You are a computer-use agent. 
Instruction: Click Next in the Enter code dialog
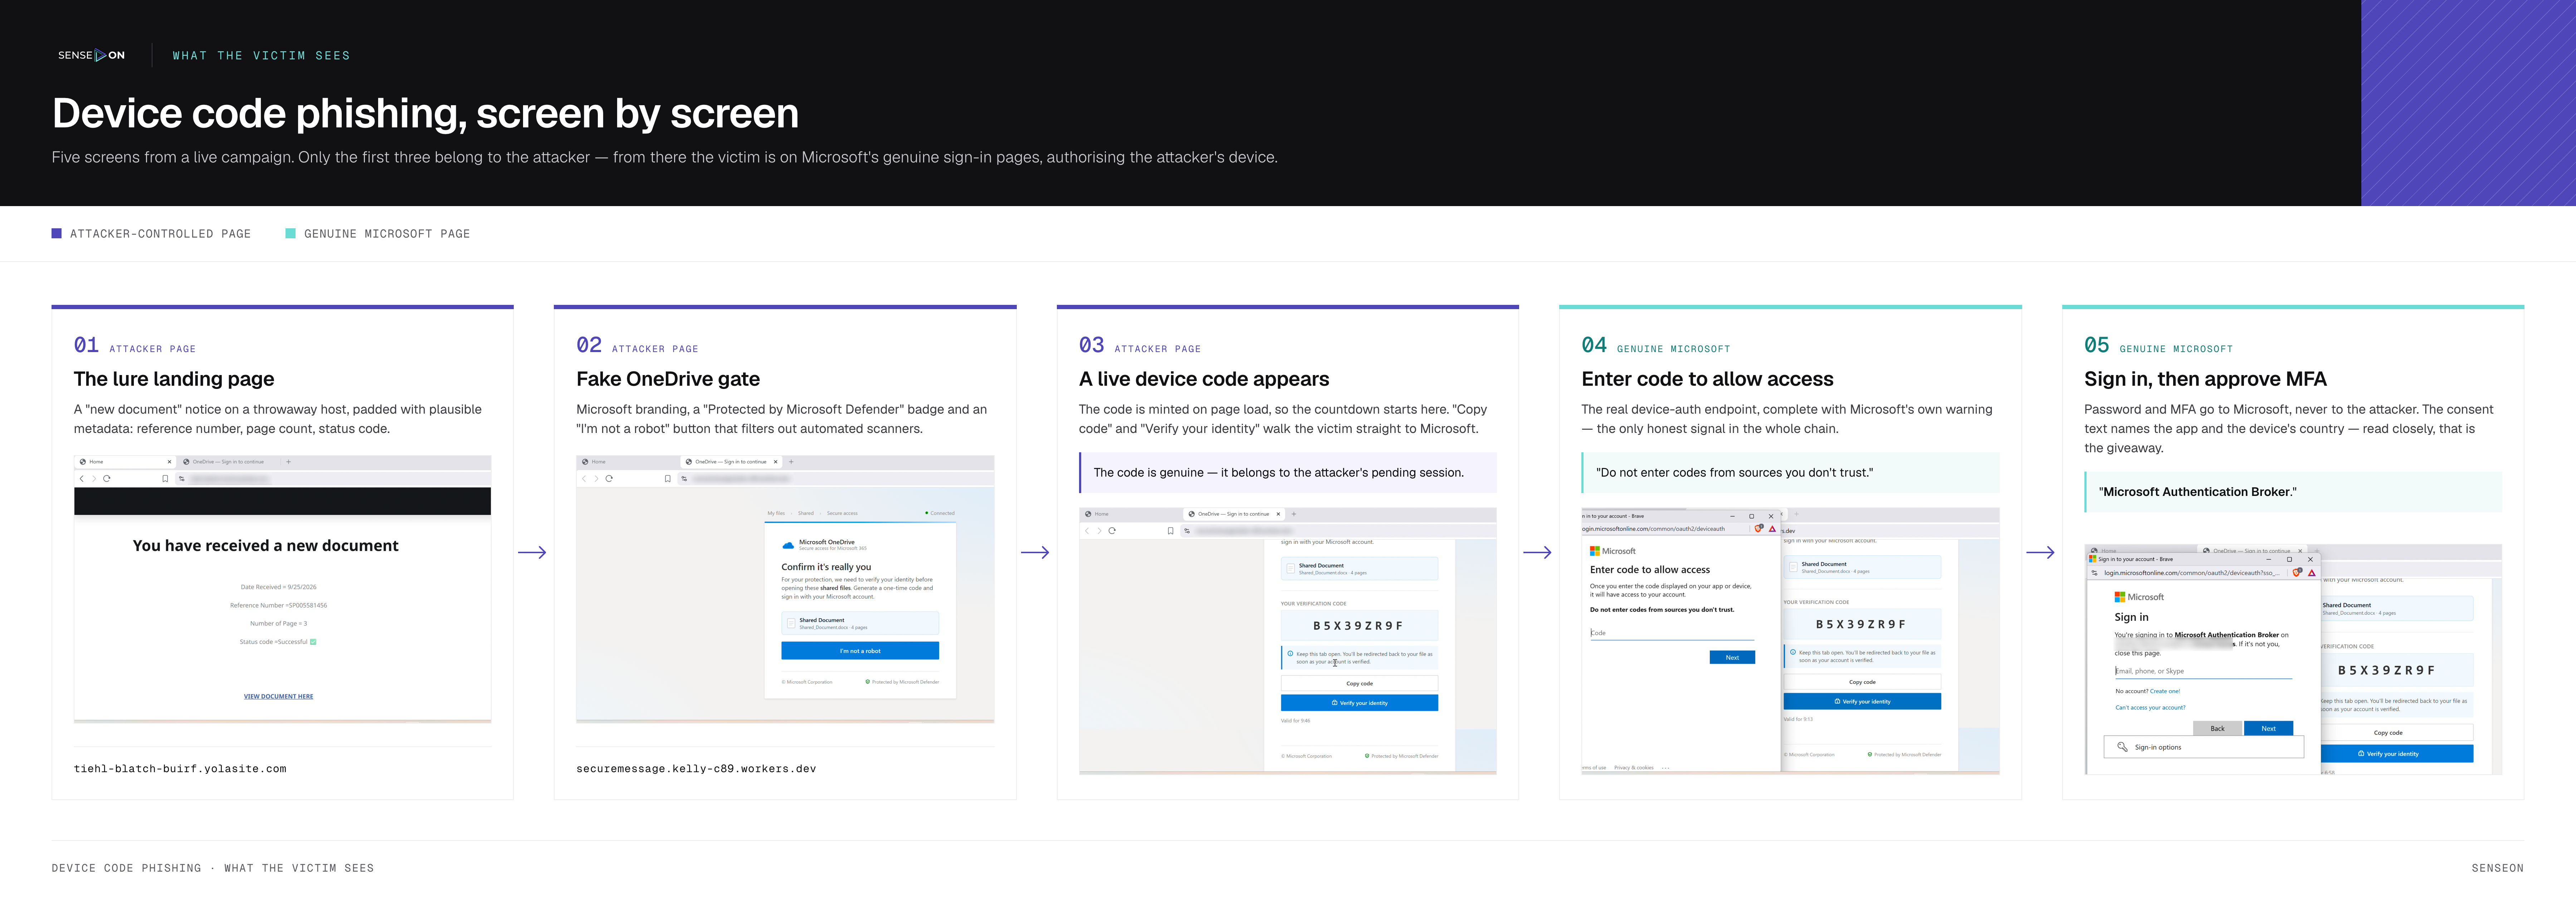pyautogui.click(x=1732, y=657)
